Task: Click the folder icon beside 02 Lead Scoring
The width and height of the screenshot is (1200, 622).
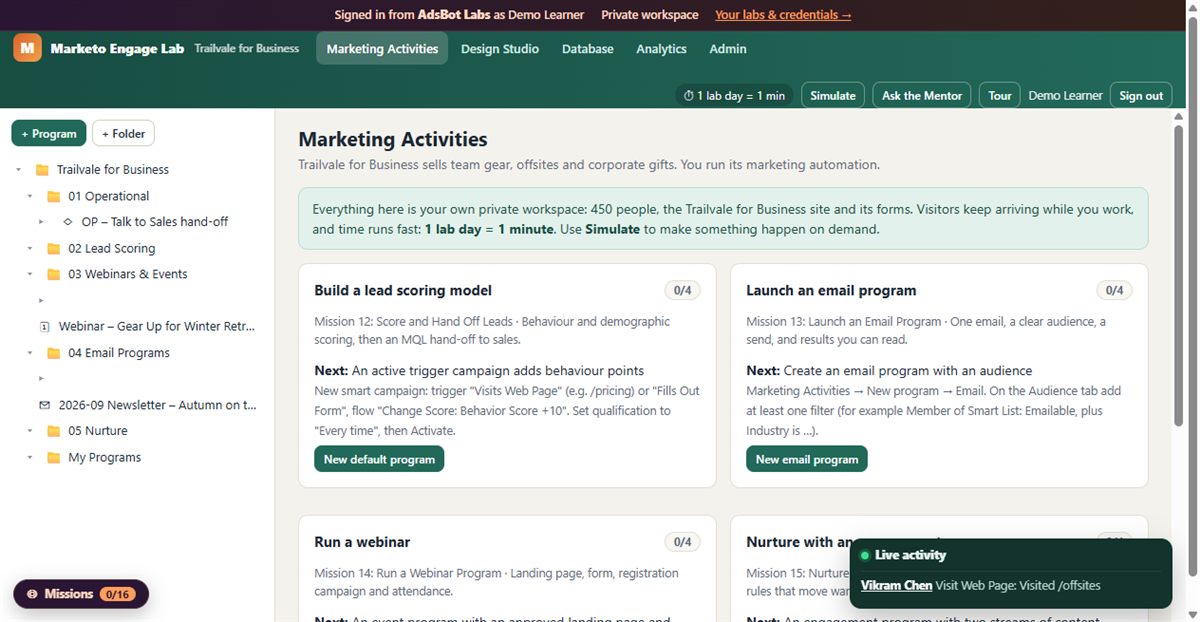Action: click(x=54, y=249)
